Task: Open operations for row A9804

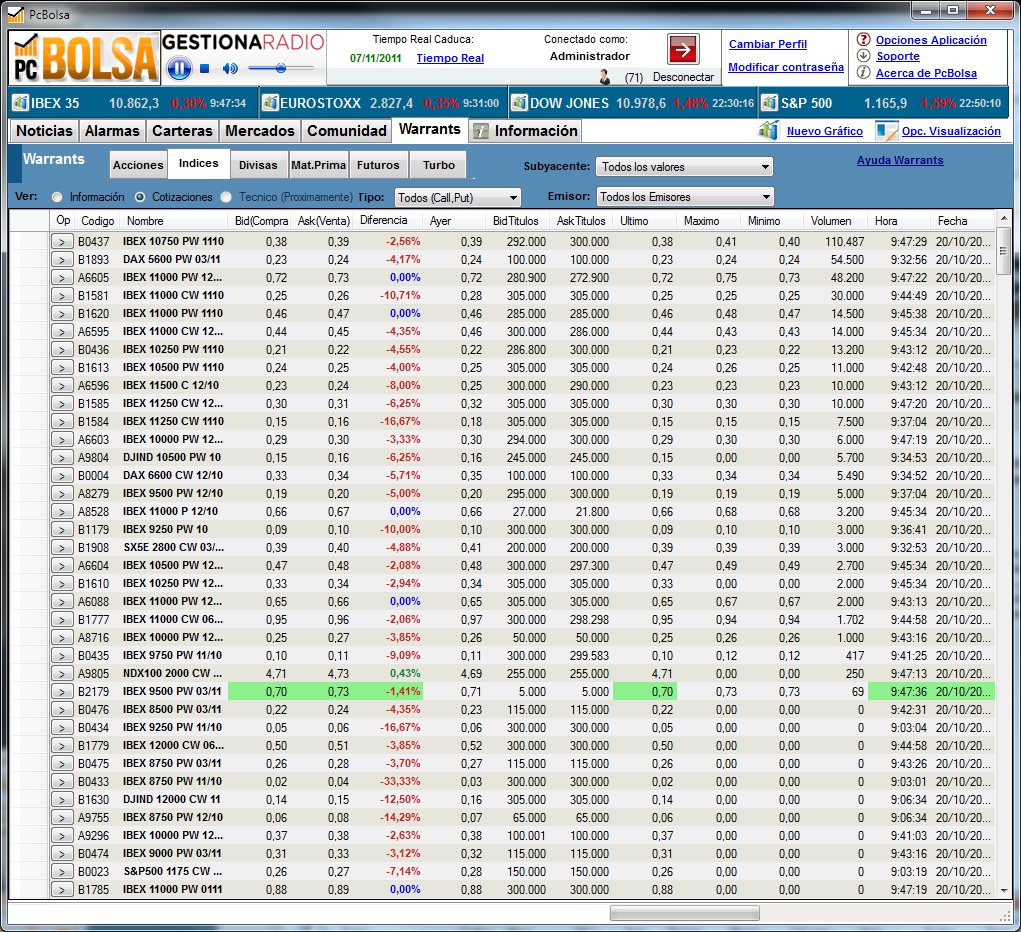Action: [x=63, y=458]
